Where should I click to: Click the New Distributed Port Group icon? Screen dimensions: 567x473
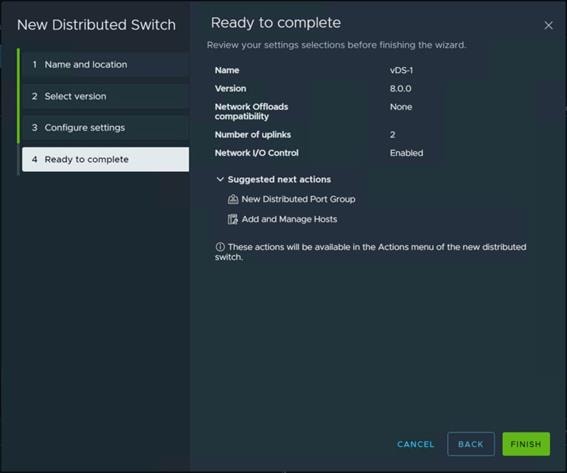pyautogui.click(x=233, y=199)
